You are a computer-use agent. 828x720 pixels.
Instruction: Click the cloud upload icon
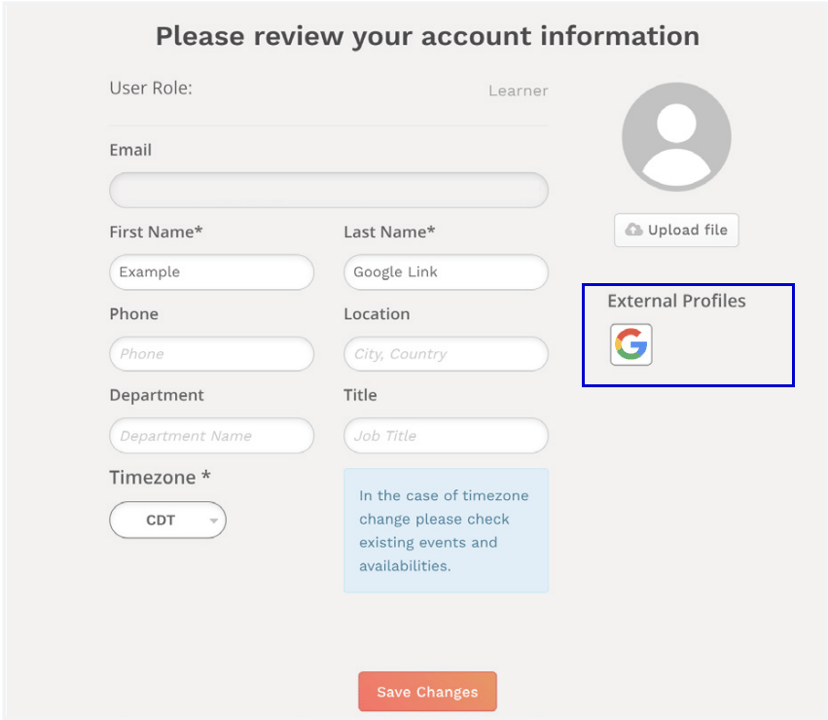click(632, 230)
